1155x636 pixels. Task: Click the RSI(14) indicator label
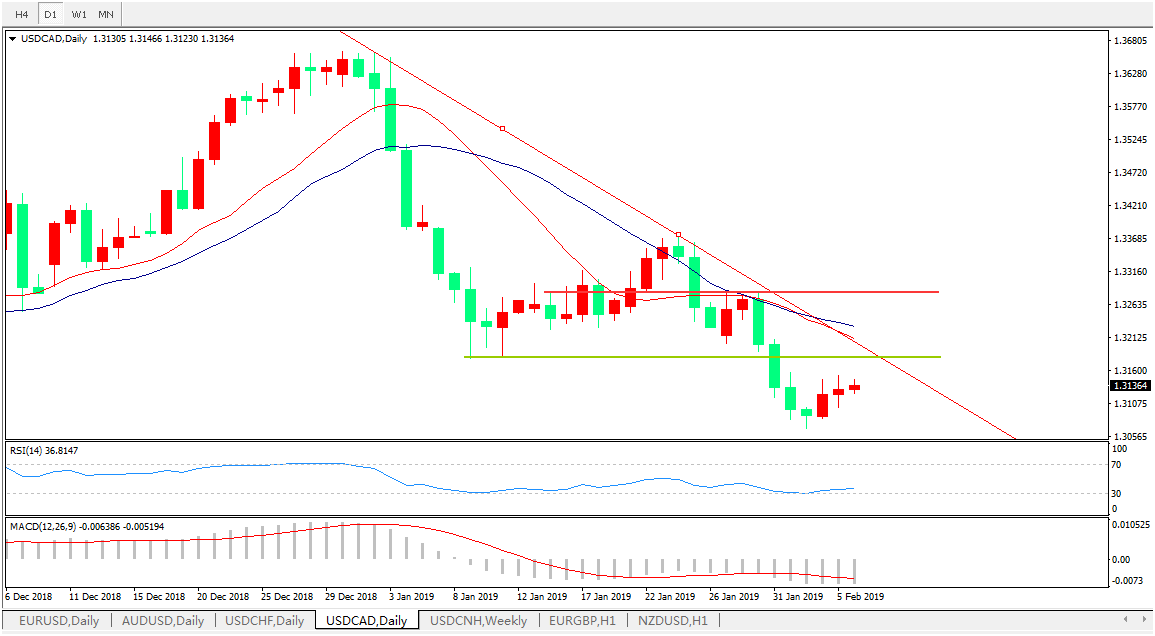(44, 451)
